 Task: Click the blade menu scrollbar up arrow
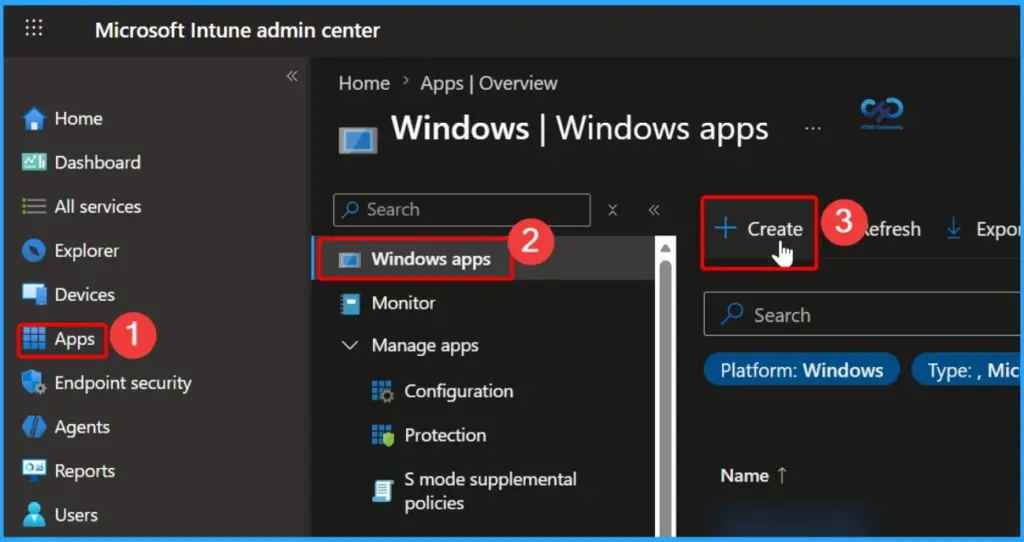pyautogui.click(x=665, y=249)
